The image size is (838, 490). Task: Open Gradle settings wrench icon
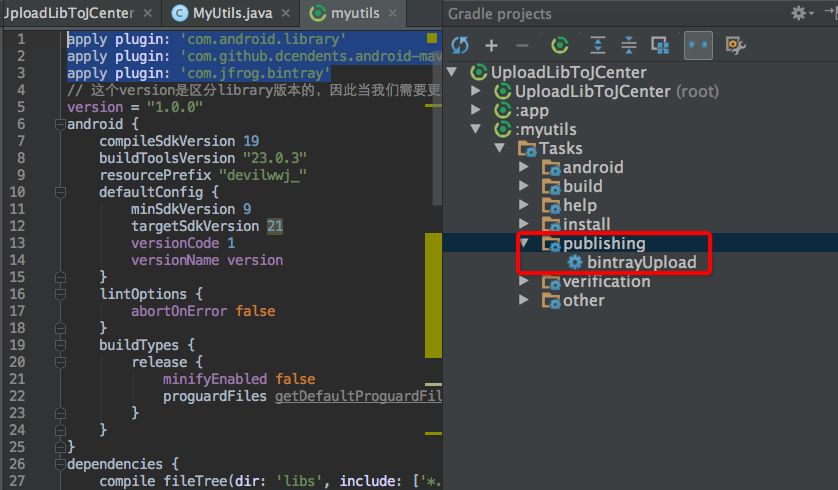[x=735, y=45]
